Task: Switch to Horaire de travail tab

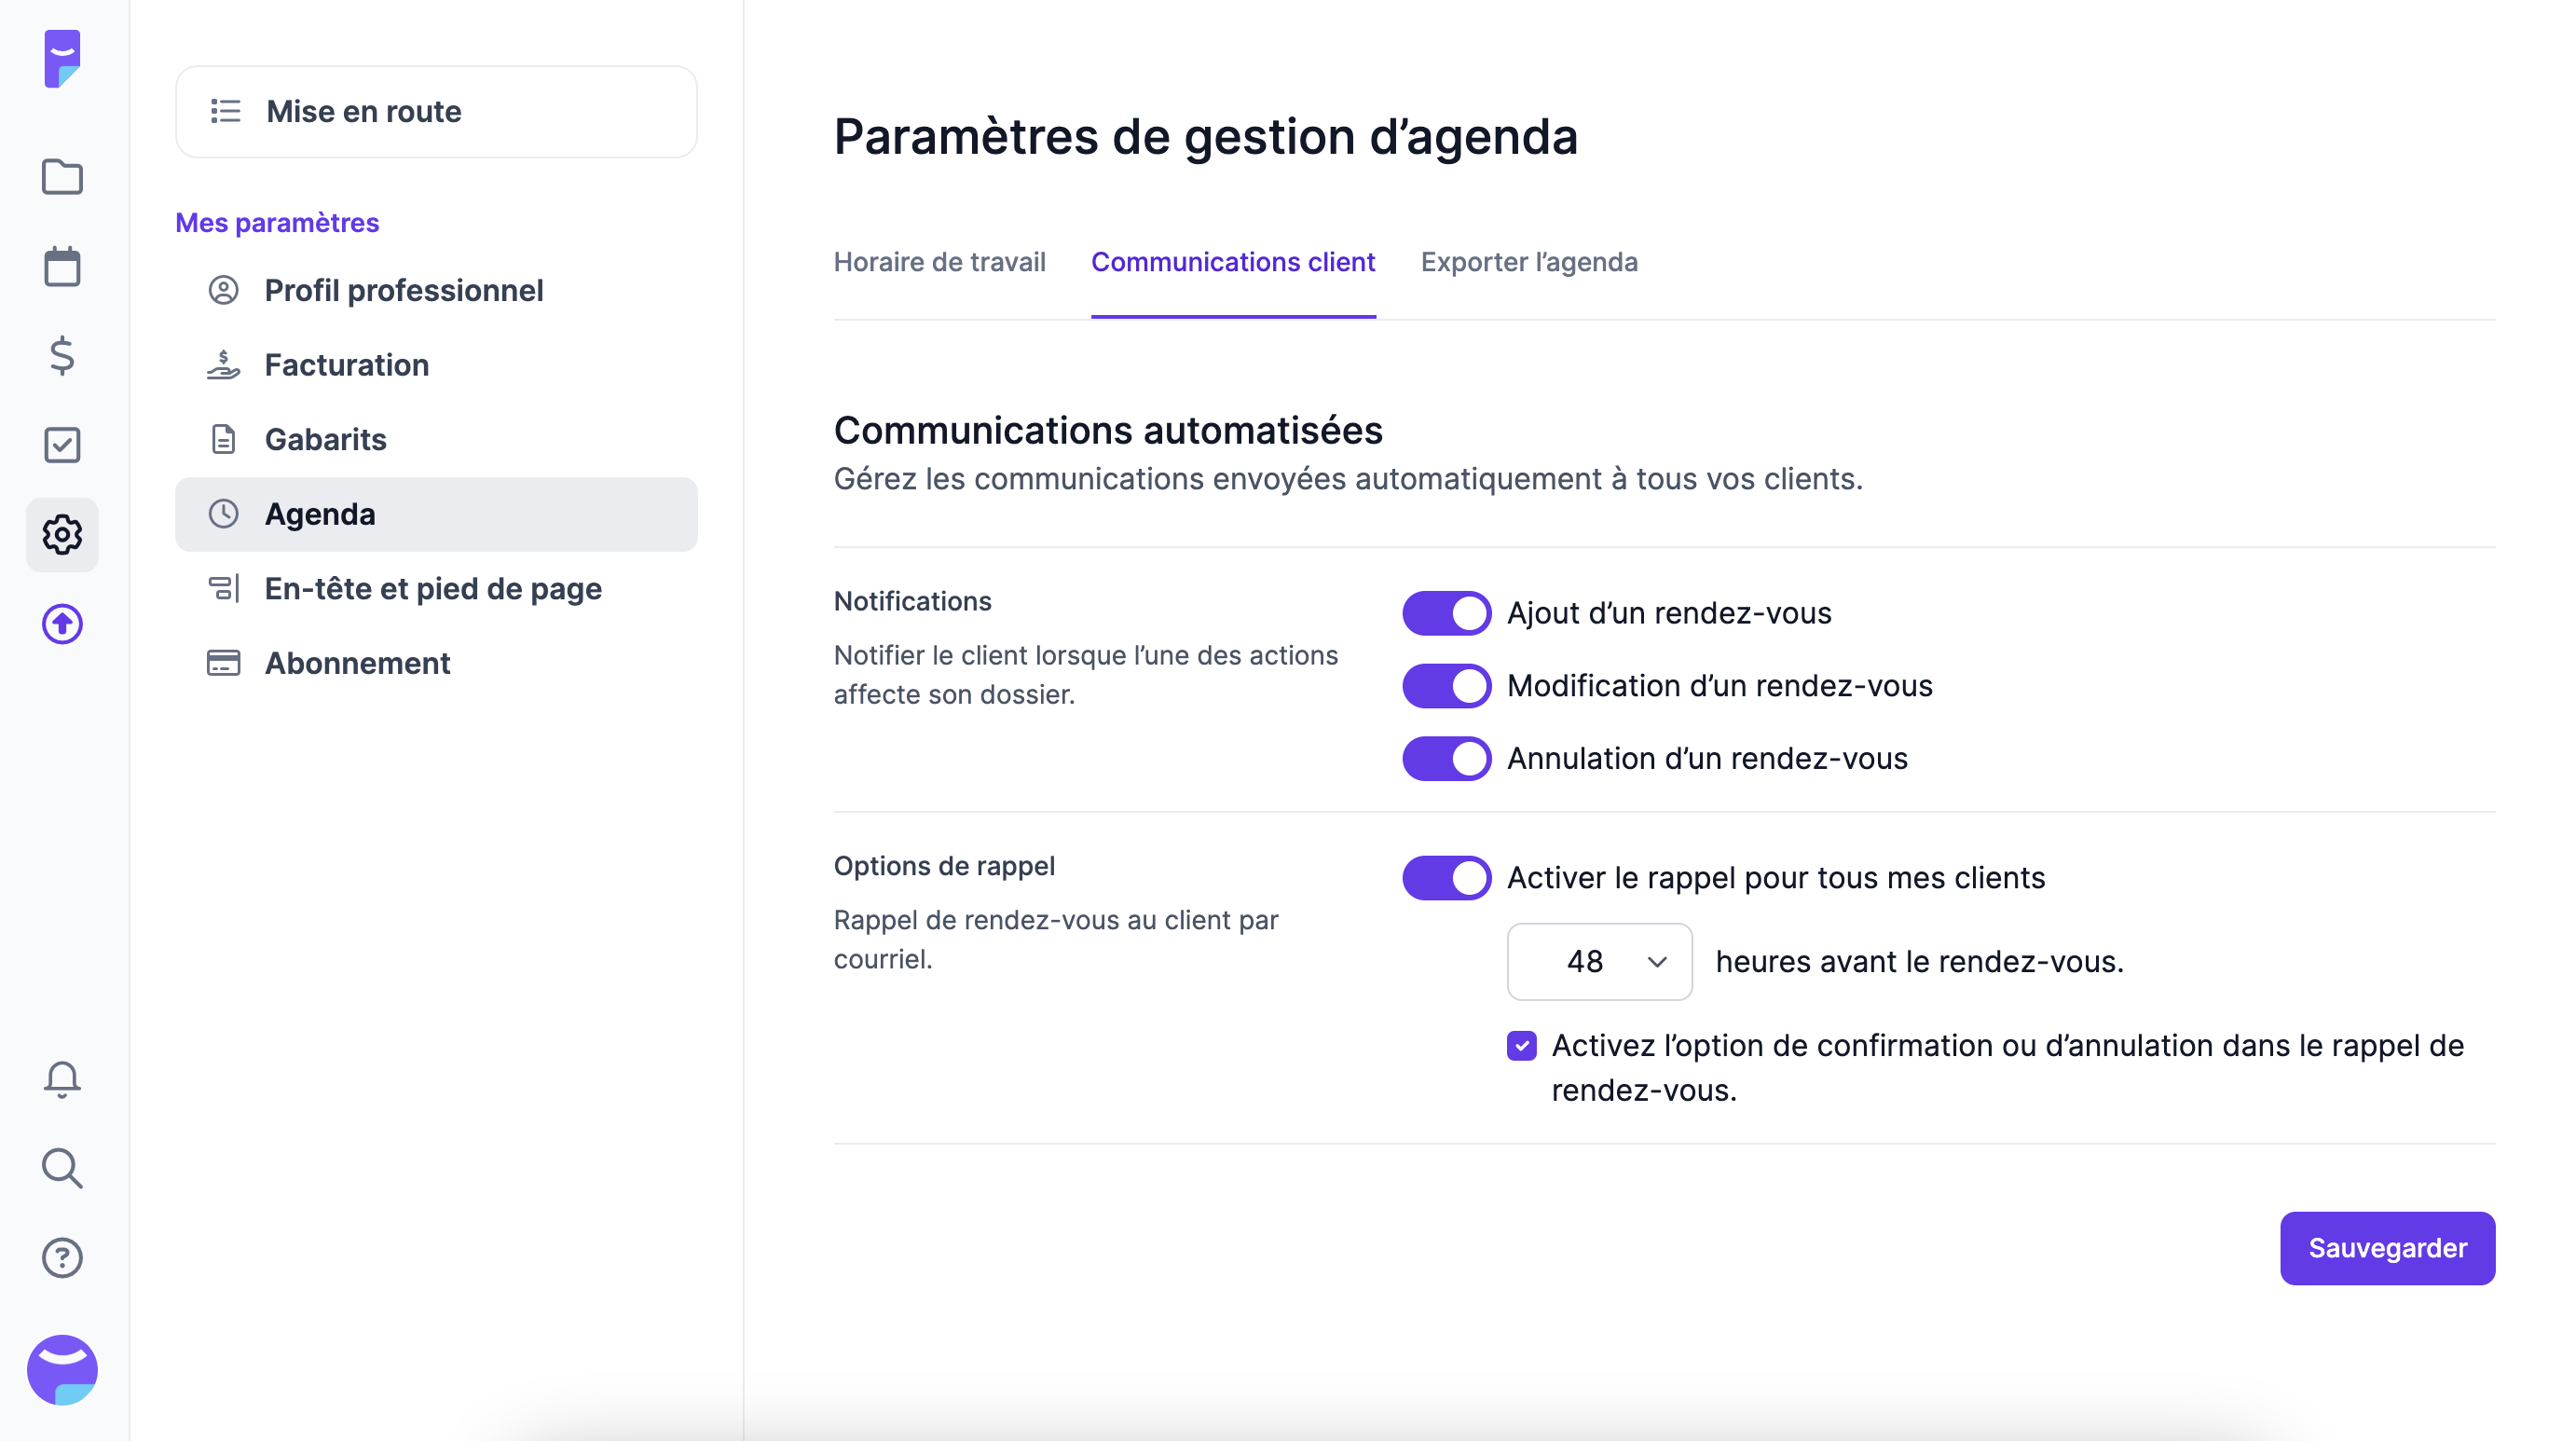Action: tap(939, 262)
